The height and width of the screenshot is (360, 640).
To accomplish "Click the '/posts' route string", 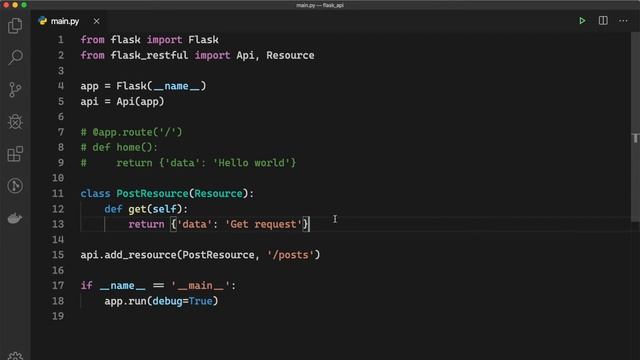I will tap(290, 255).
